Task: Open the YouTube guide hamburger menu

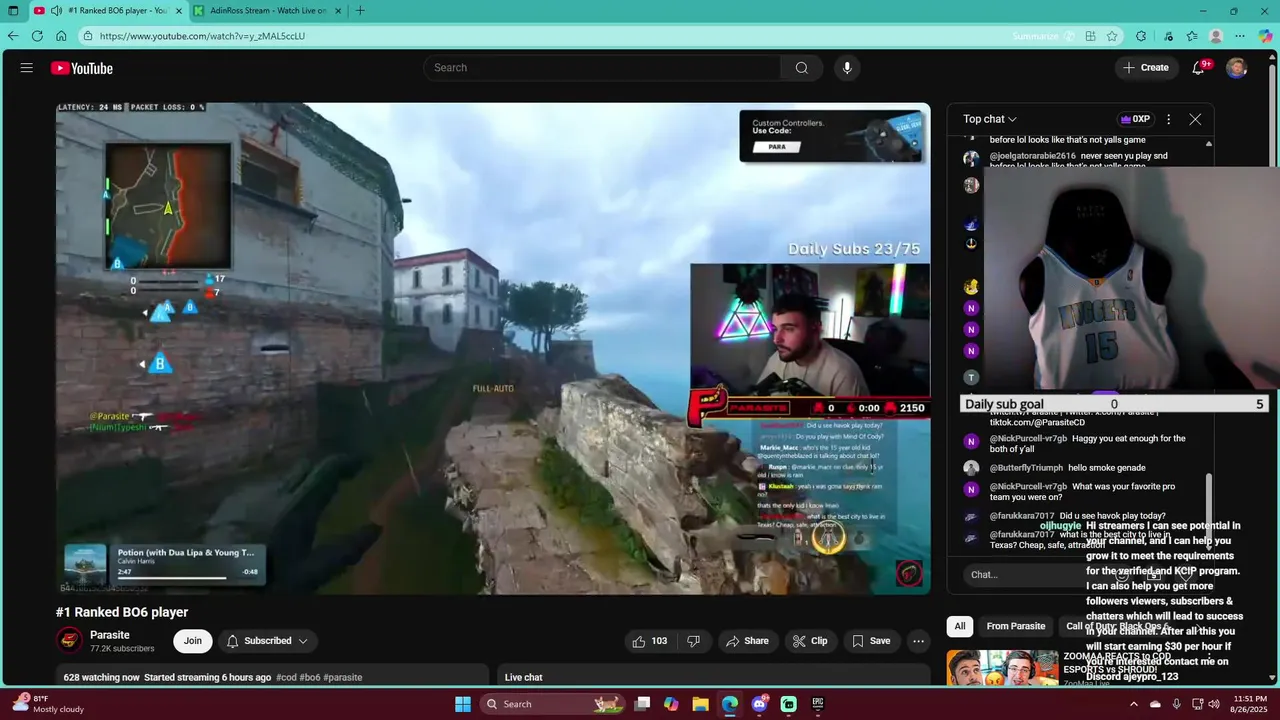Action: [x=27, y=68]
